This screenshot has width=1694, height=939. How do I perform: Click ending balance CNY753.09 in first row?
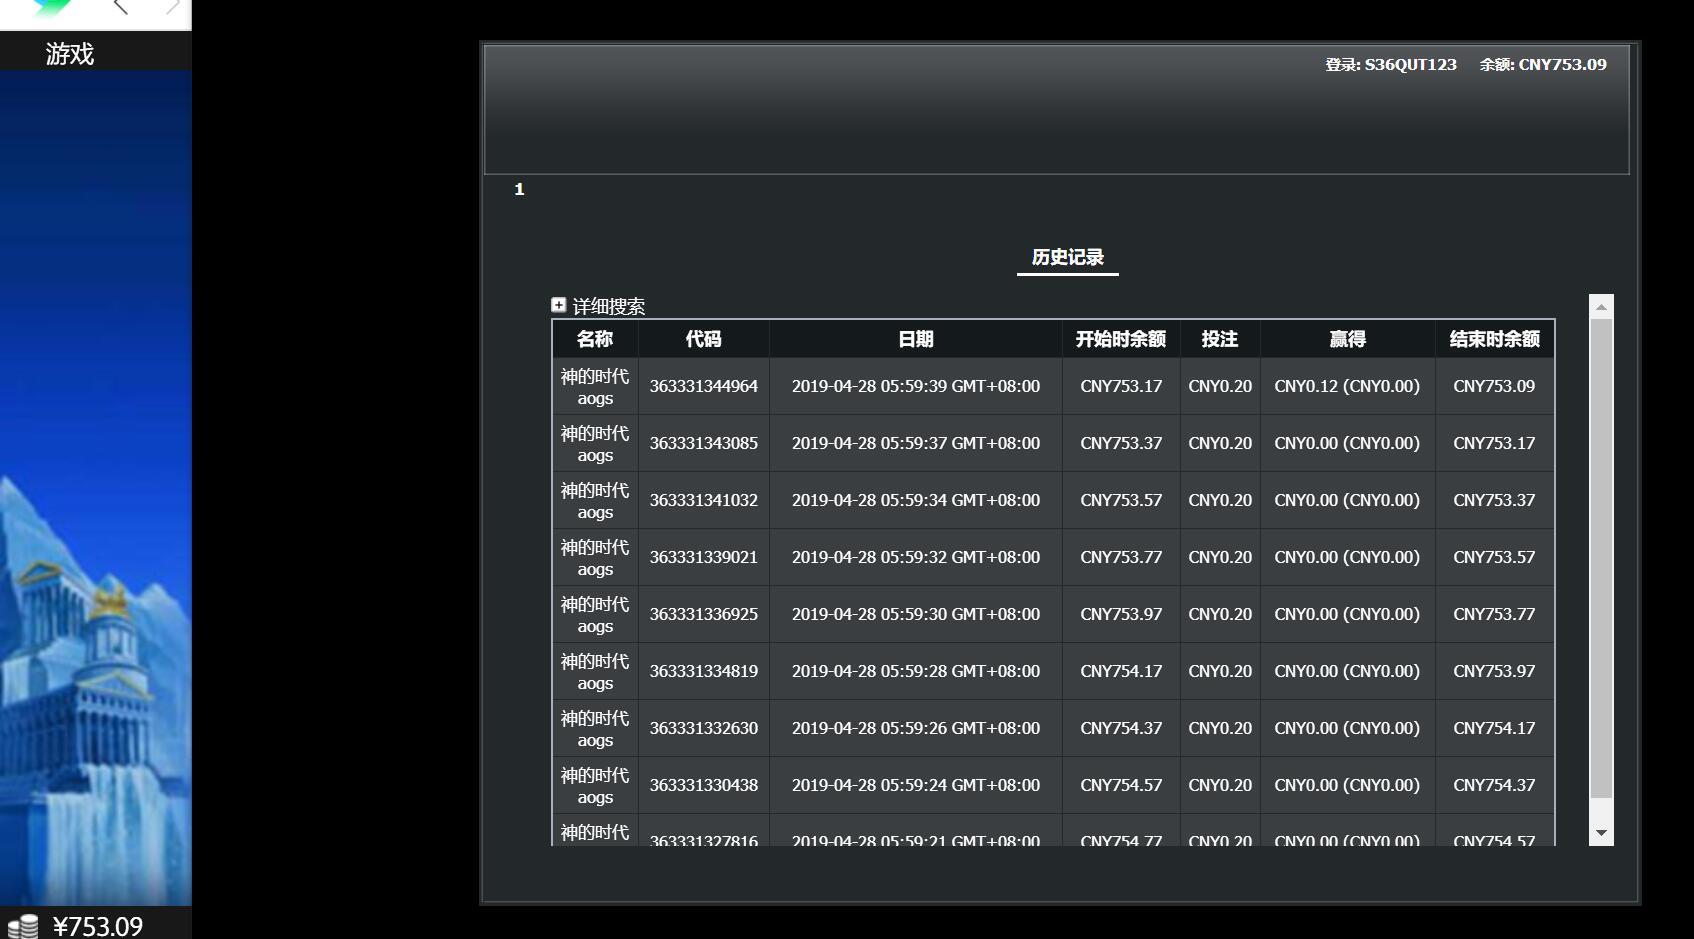(x=1494, y=386)
